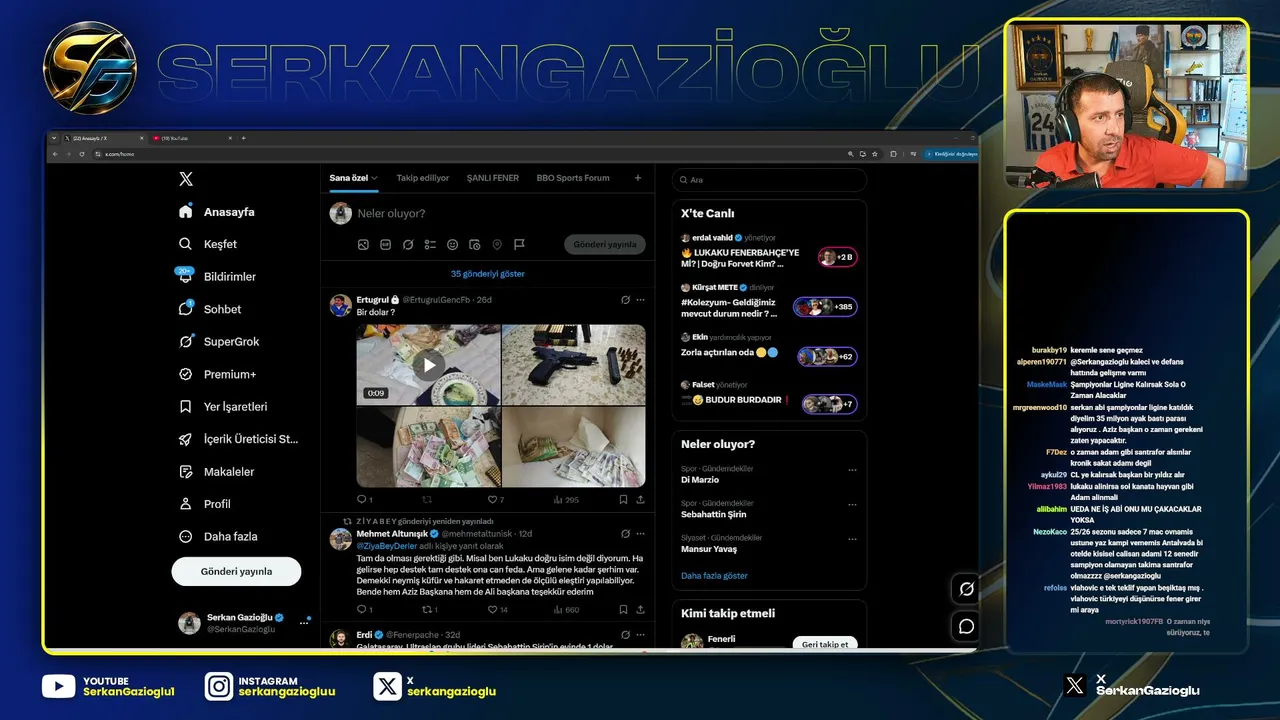Viewport: 1280px width, 720px height.
Task: Share Ertugrul's post
Action: click(x=641, y=499)
